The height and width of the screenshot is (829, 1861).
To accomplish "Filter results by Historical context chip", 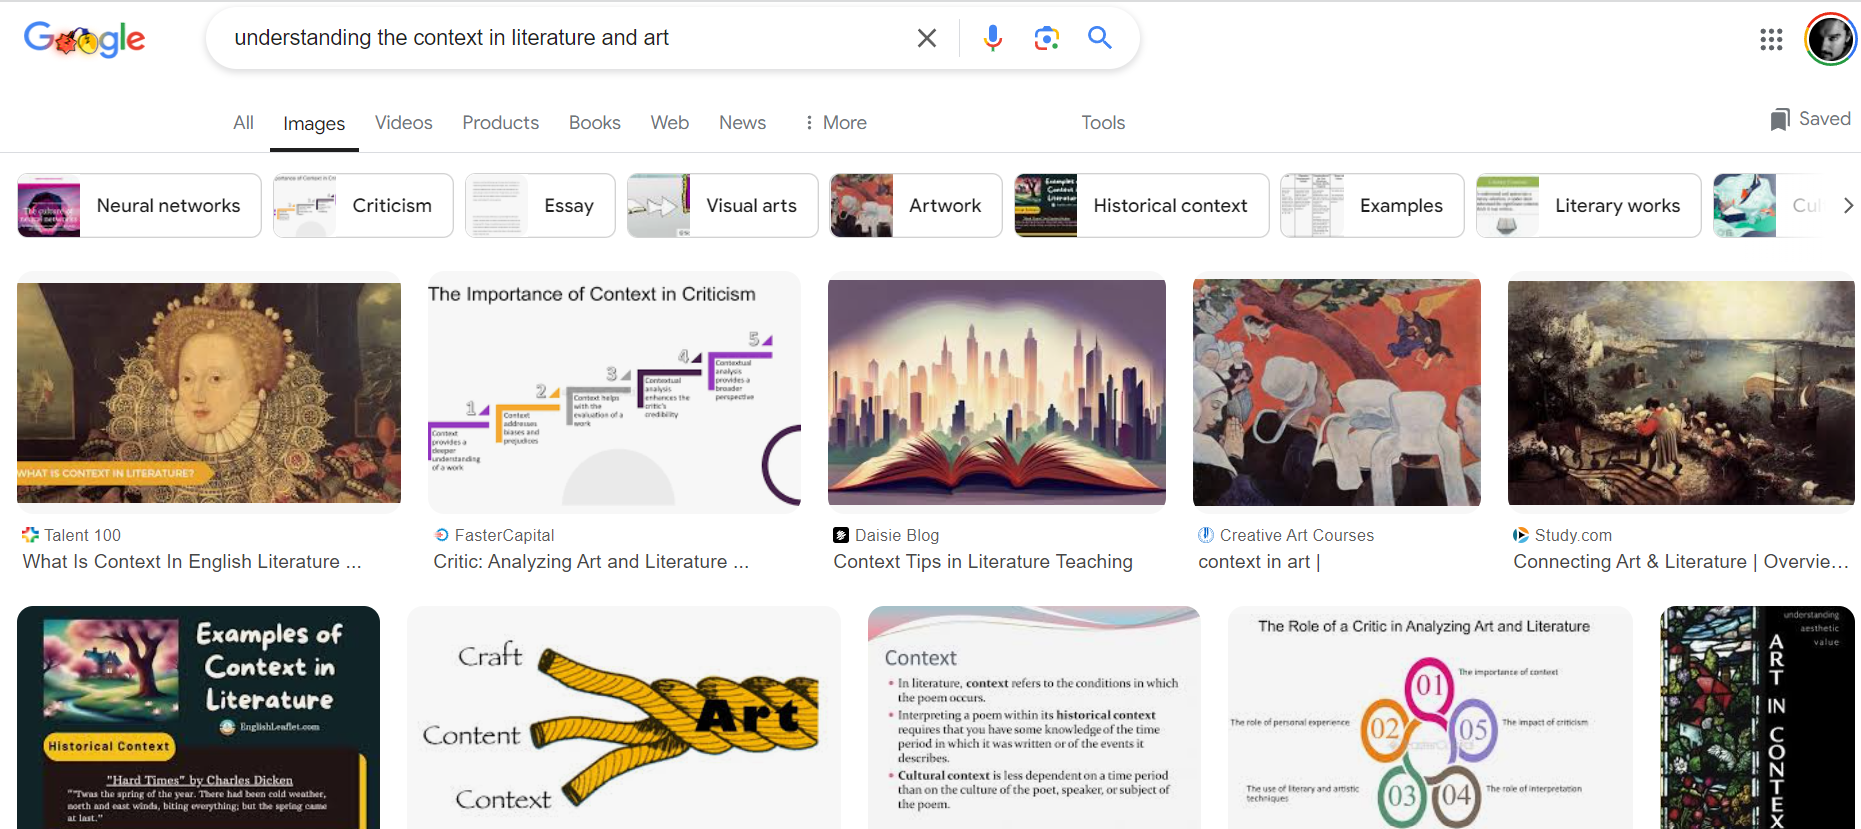I will point(1141,205).
